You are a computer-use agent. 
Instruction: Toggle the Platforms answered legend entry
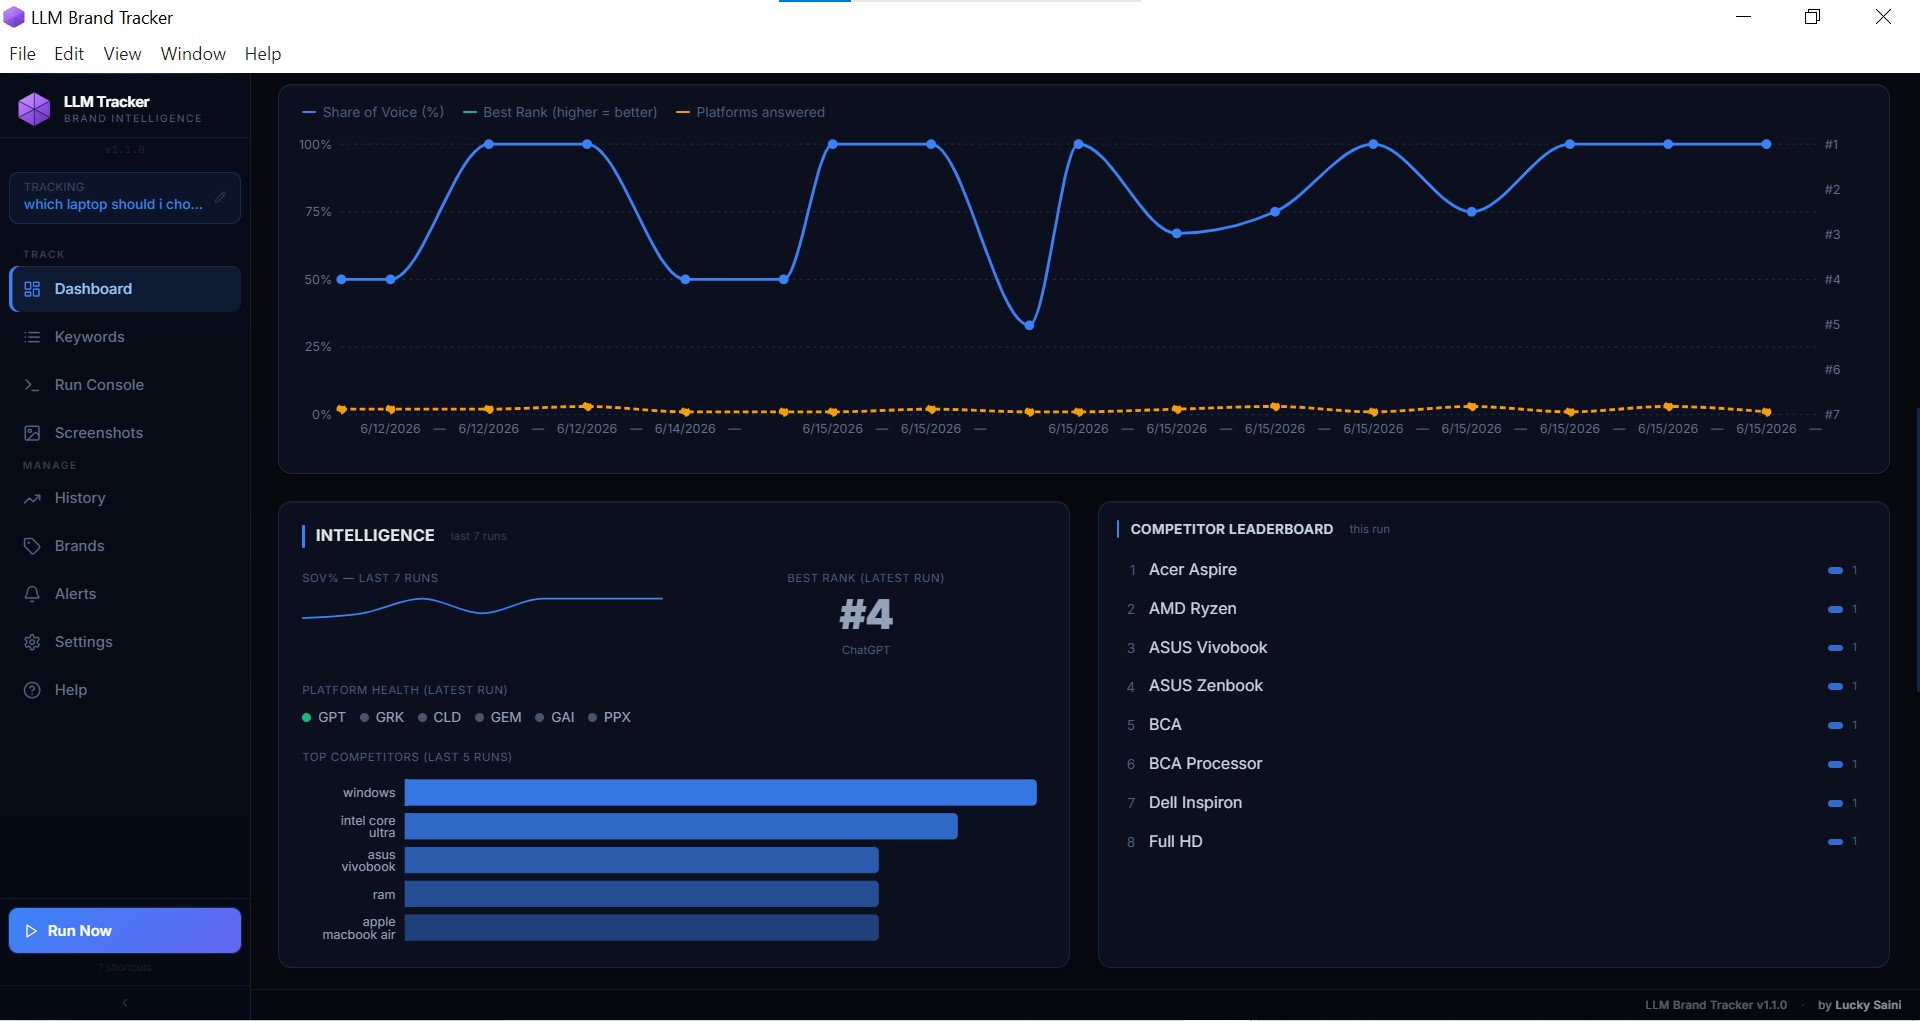point(751,112)
